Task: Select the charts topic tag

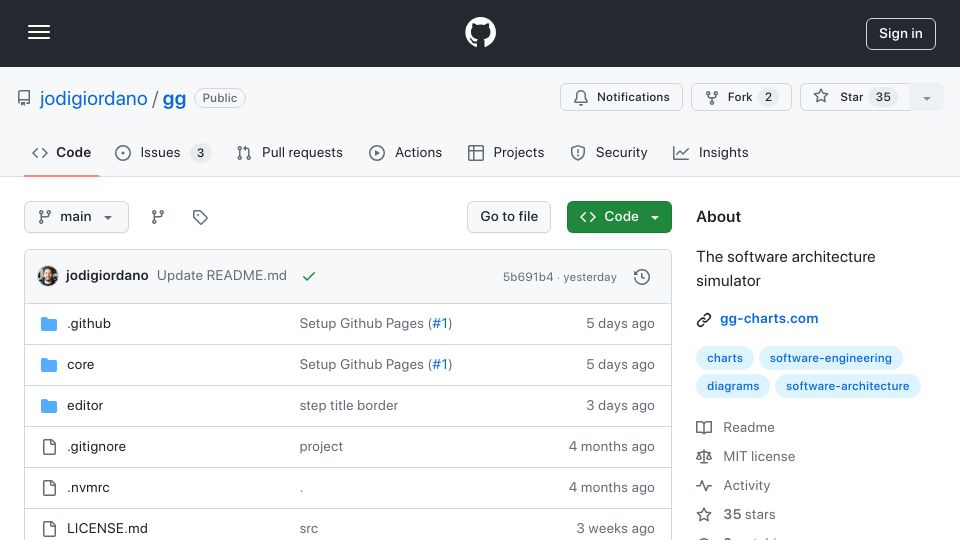Action: click(724, 358)
